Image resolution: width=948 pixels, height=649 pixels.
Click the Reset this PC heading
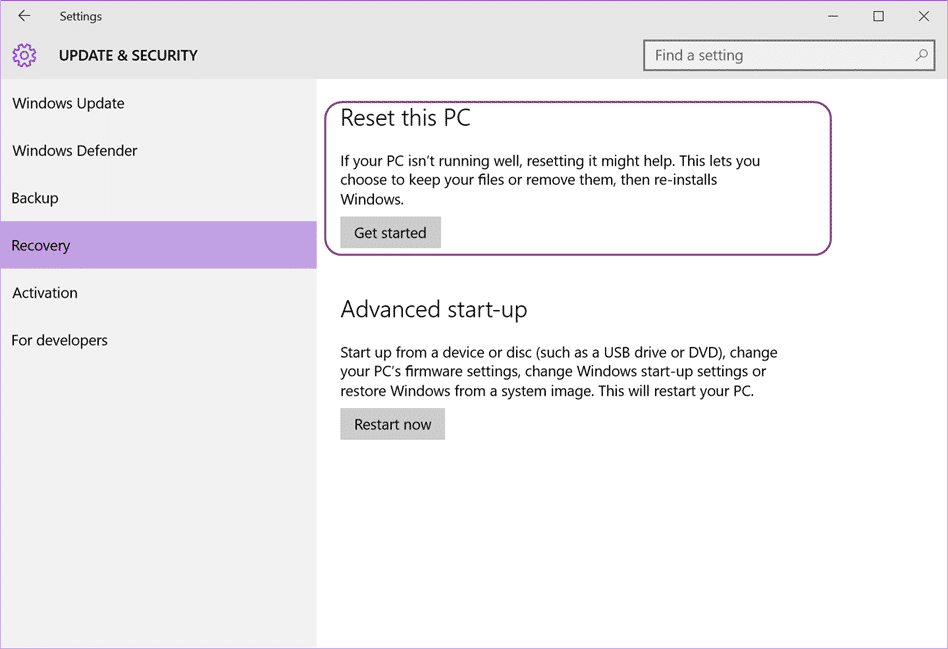405,118
